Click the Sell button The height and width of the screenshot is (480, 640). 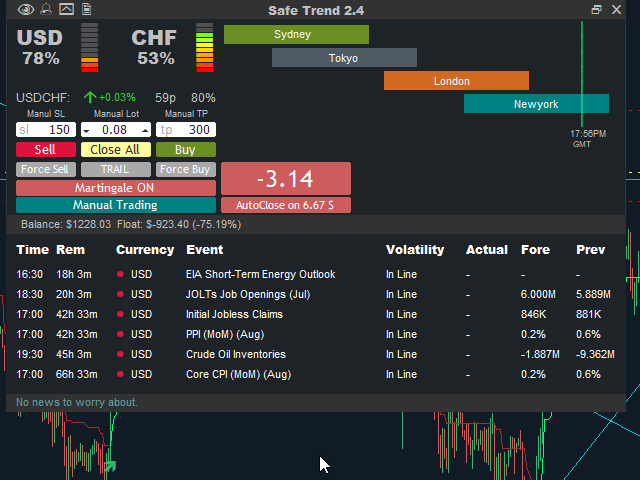[46, 149]
